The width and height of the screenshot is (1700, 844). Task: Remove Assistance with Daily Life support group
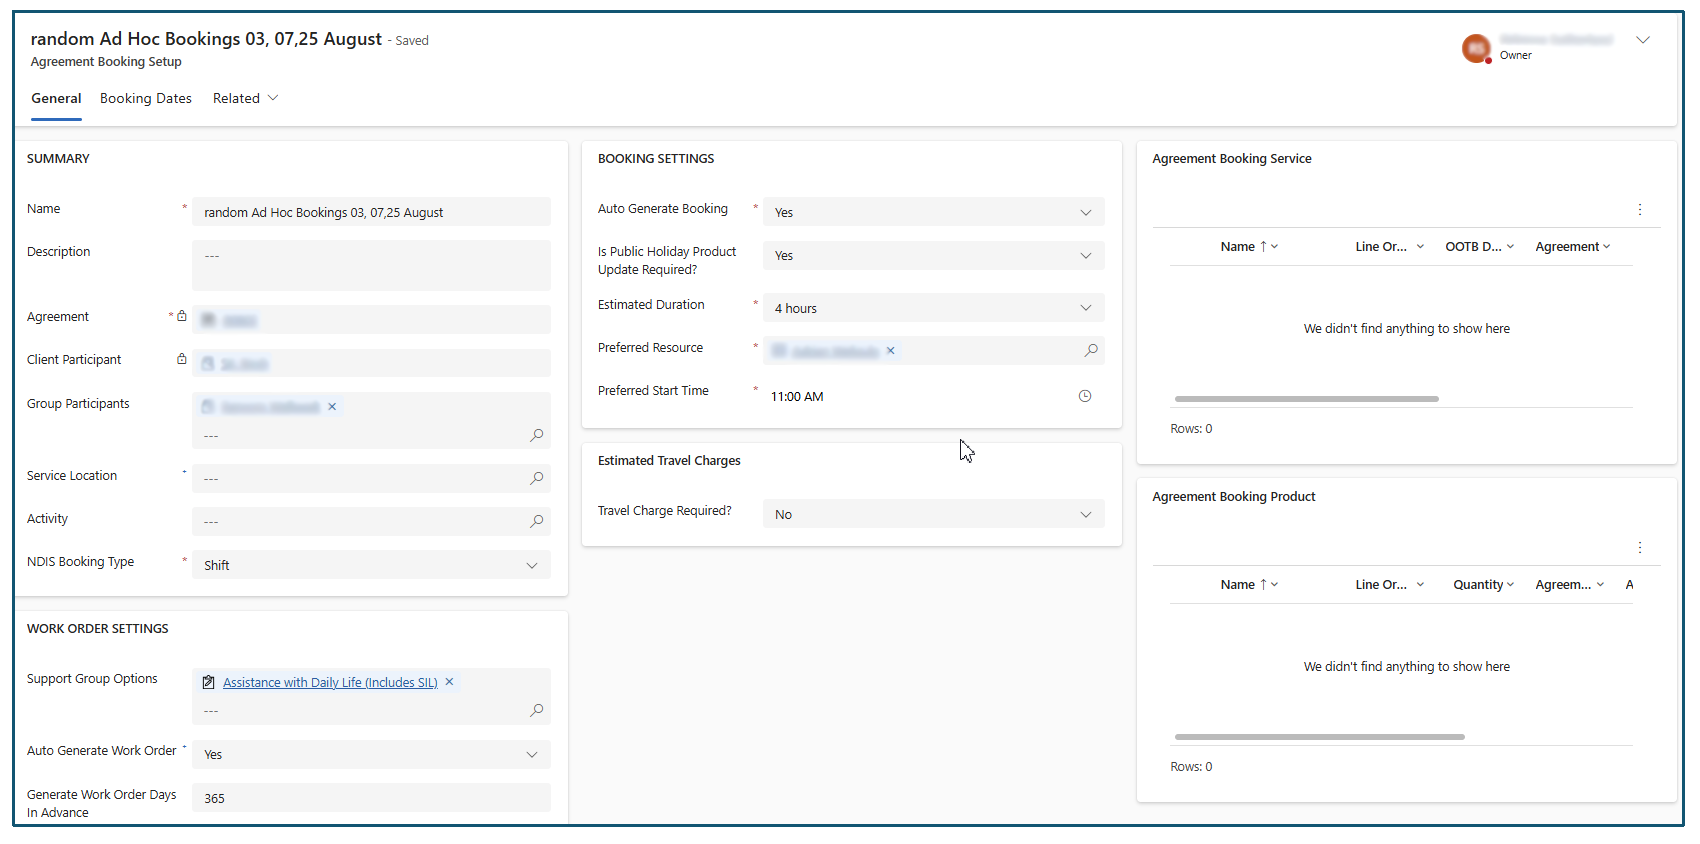coord(450,682)
